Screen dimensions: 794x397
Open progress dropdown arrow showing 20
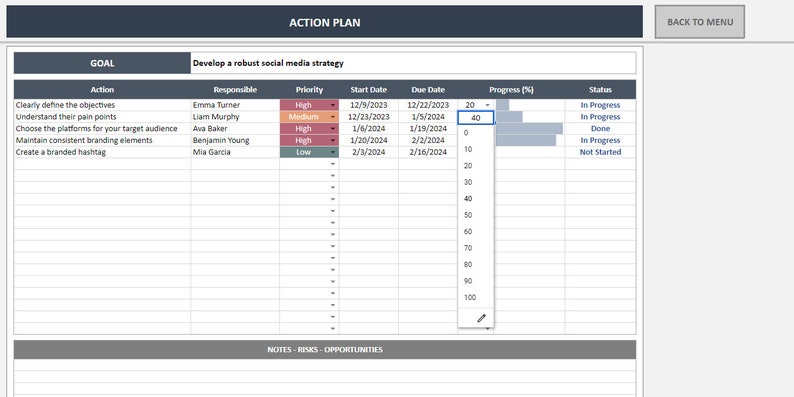click(x=487, y=105)
